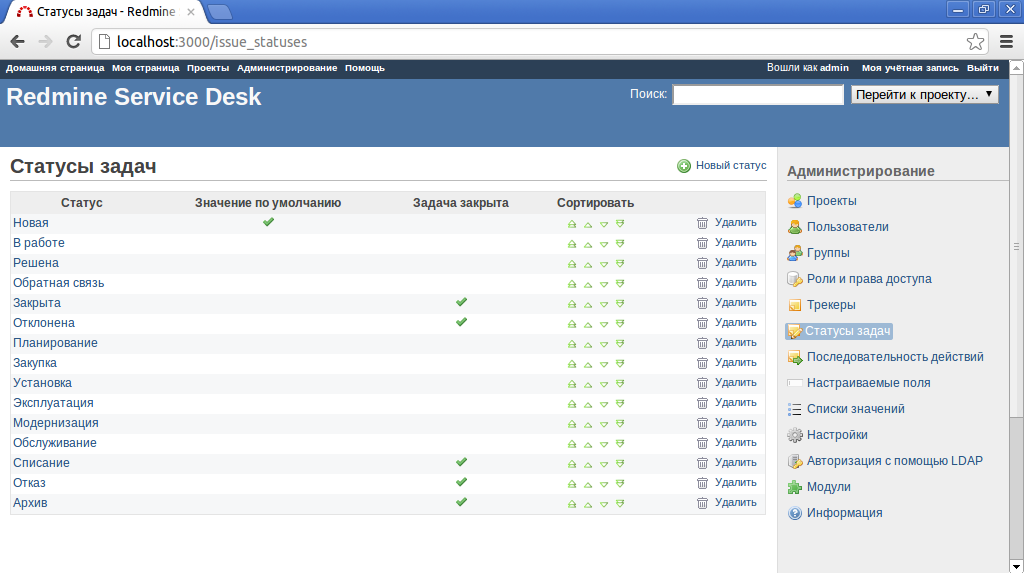The image size is (1024, 573).
Task: Click 'Новый статус' link
Action: point(731,165)
